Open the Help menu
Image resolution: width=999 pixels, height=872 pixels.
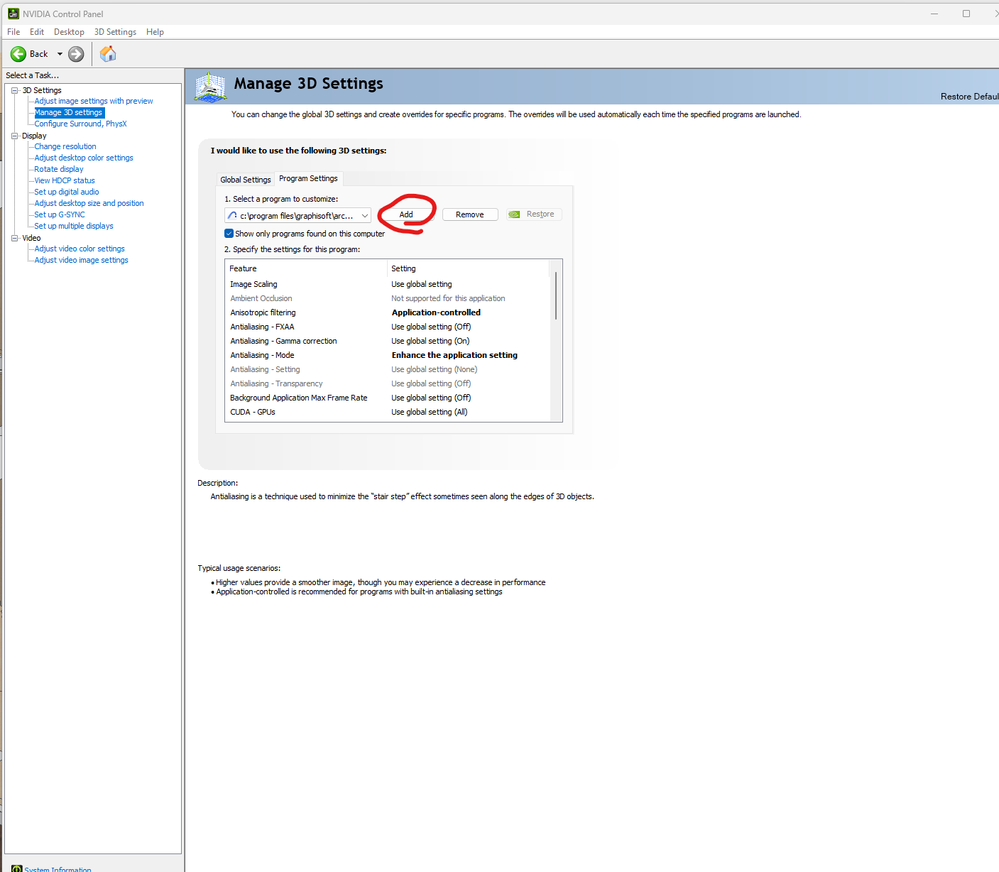[155, 32]
